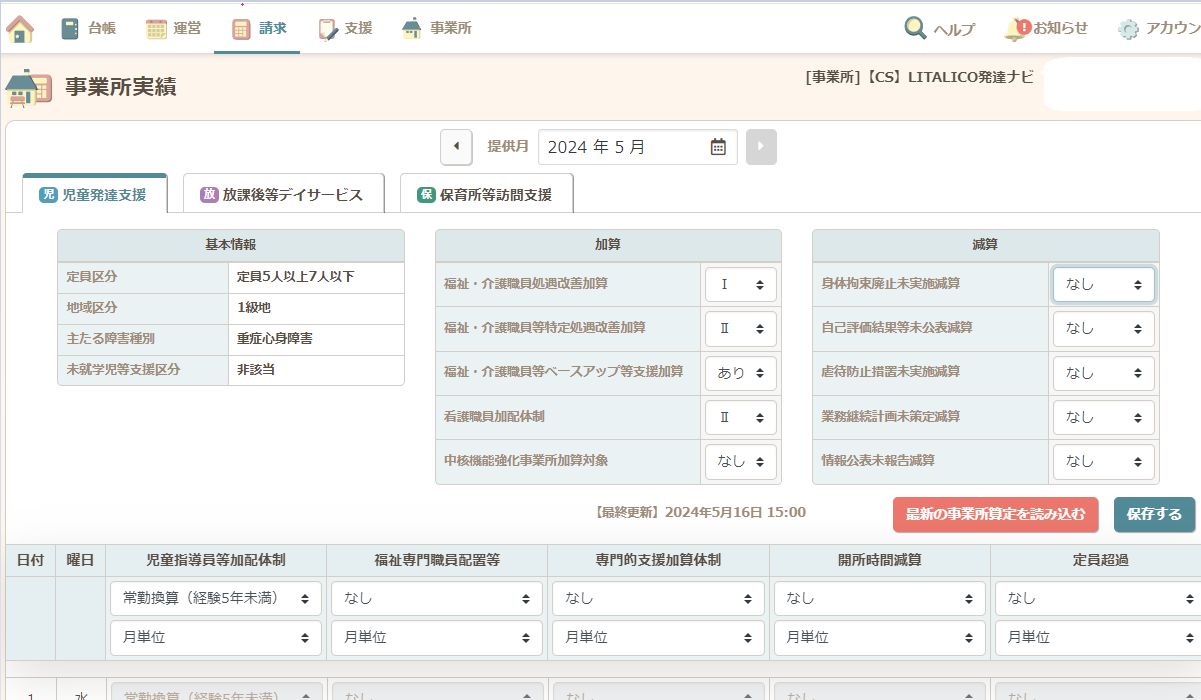Click 最新の事業所算定を読み込む button
This screenshot has height=700, width=1201.
pos(995,515)
